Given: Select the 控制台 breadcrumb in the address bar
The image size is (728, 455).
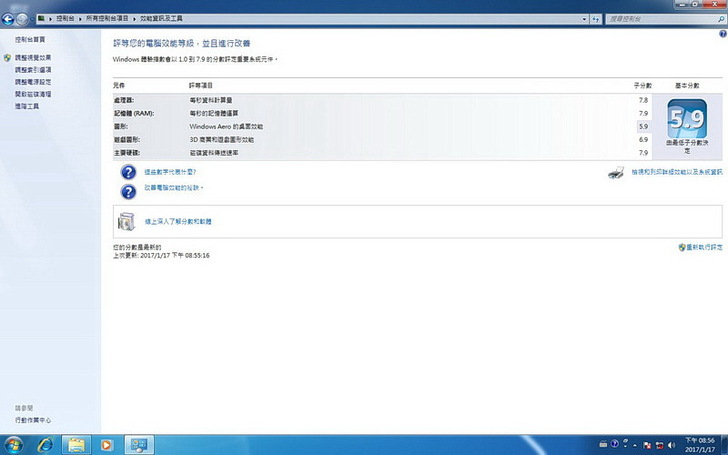Looking at the screenshot, I should pyautogui.click(x=65, y=19).
